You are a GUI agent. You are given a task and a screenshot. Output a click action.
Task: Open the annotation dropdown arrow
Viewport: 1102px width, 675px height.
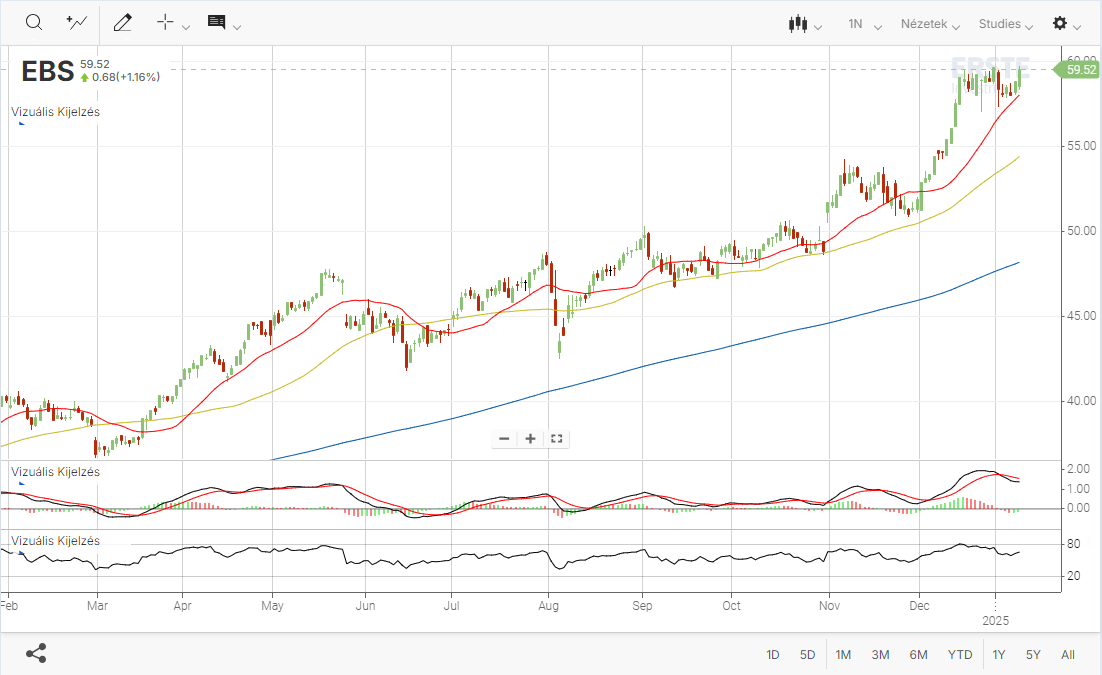(237, 27)
